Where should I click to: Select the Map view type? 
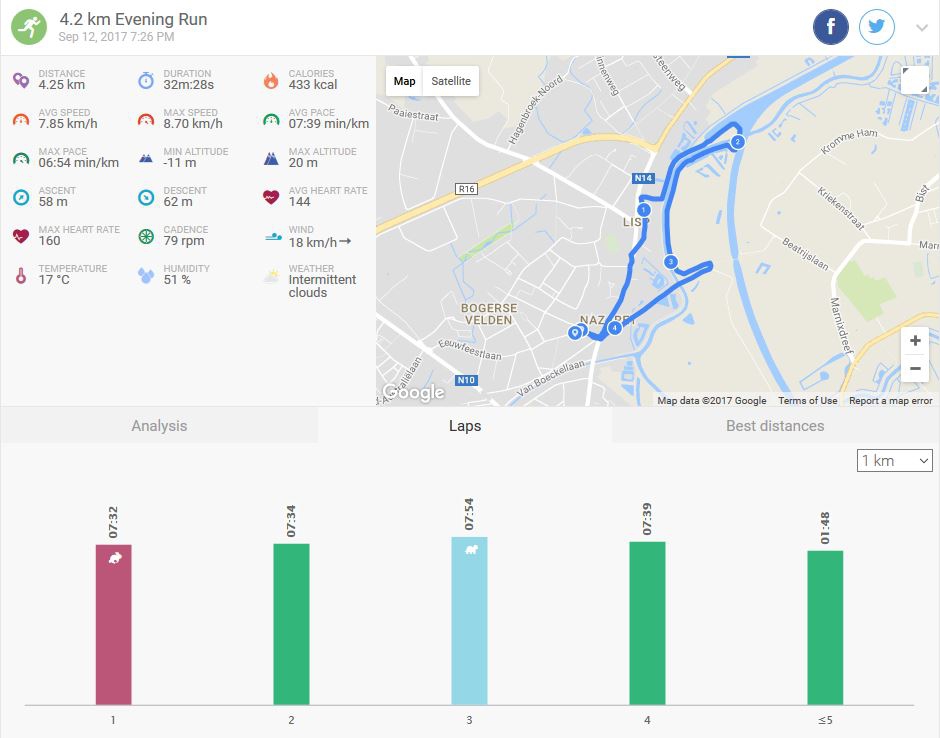pyautogui.click(x=404, y=81)
